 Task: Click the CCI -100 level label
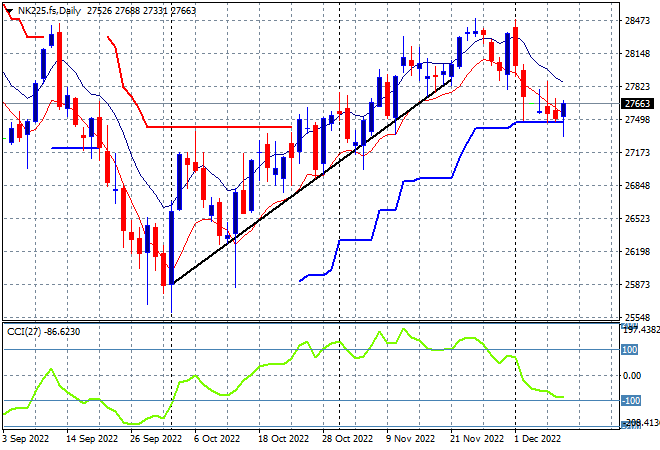631,400
